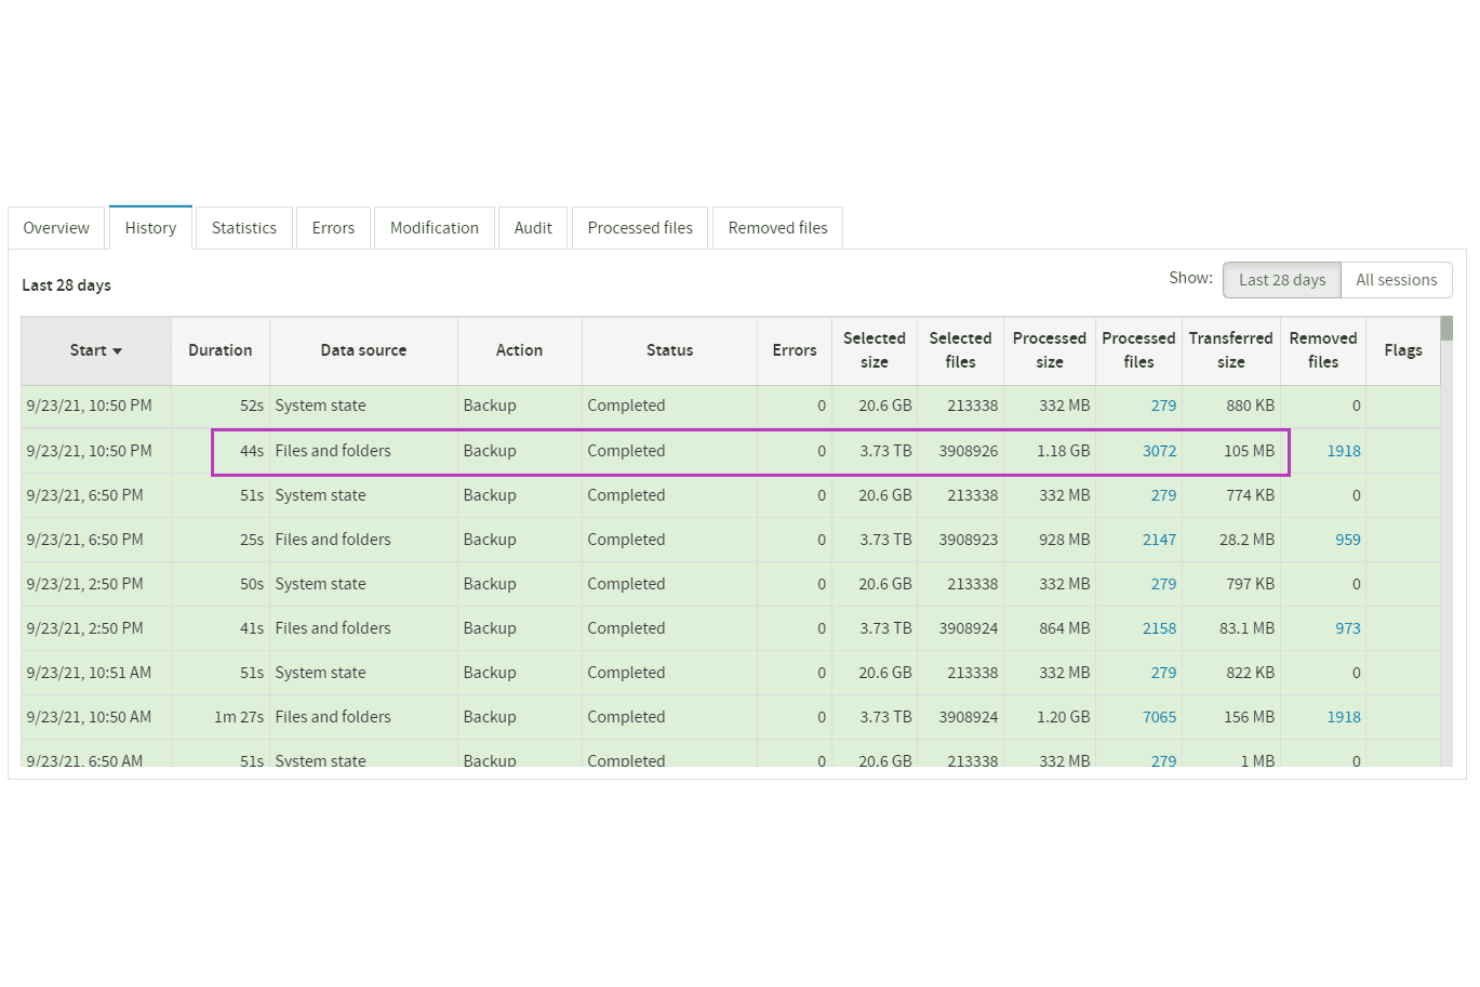Sort by Flags column header
The width and height of the screenshot is (1480, 987).
click(x=1403, y=350)
